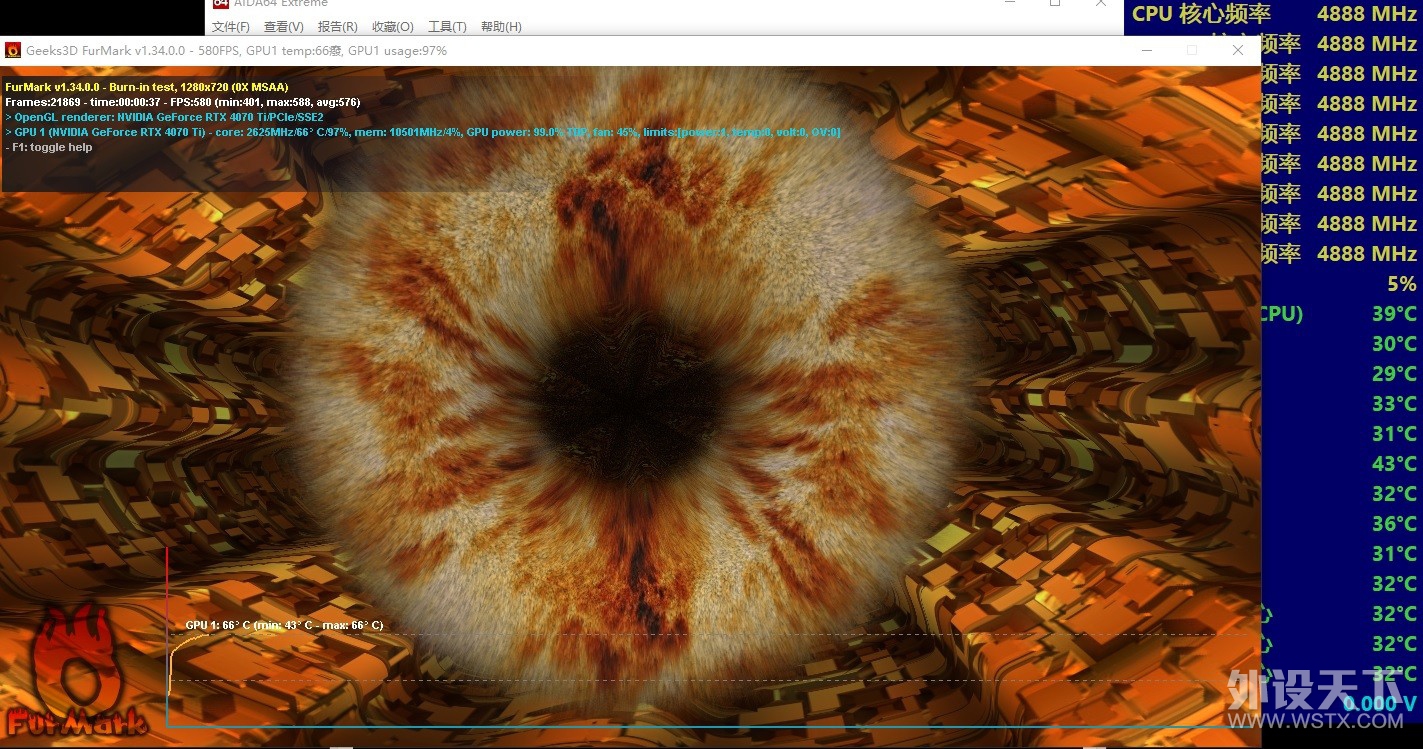Select the 'FurMark v1.34.0.0 - Burn-in test' line
Screen dimensions: 1423x749
pos(147,87)
